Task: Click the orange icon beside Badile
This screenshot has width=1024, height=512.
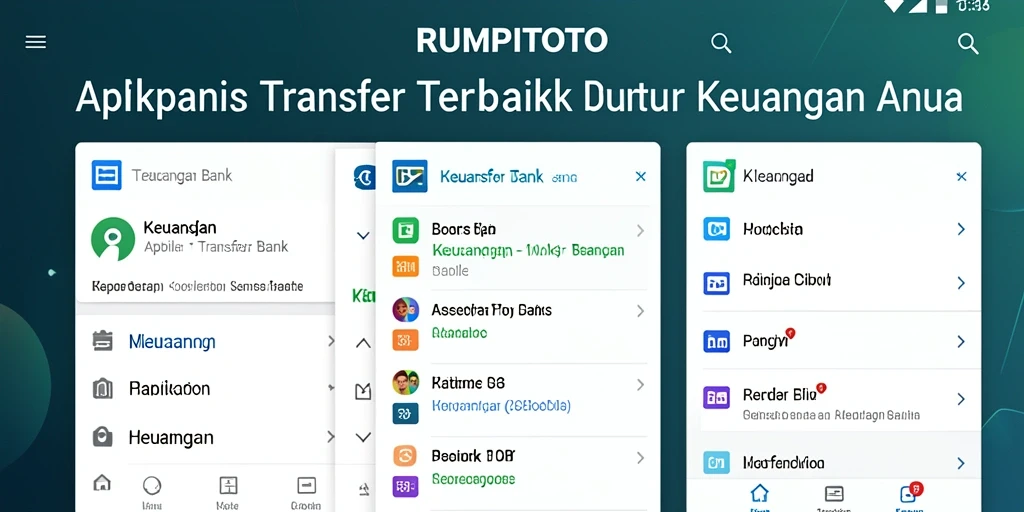Action: coord(405,266)
